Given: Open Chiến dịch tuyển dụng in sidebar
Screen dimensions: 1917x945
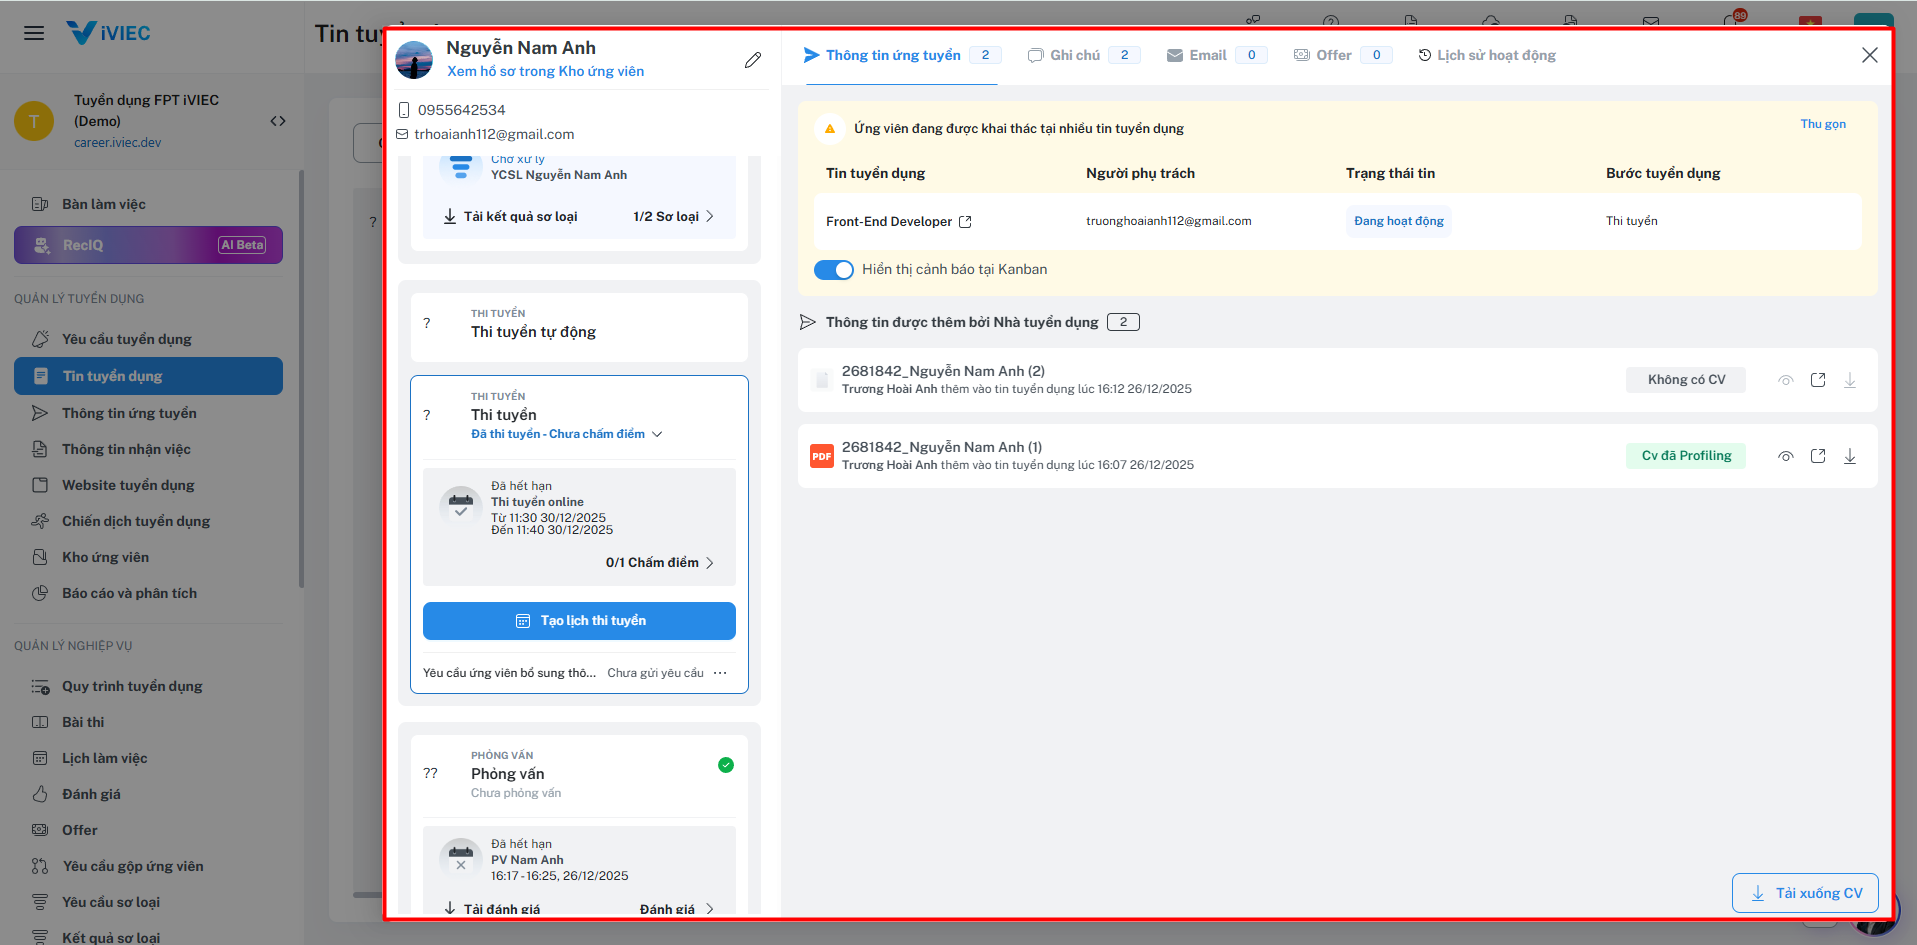Looking at the screenshot, I should 148,521.
